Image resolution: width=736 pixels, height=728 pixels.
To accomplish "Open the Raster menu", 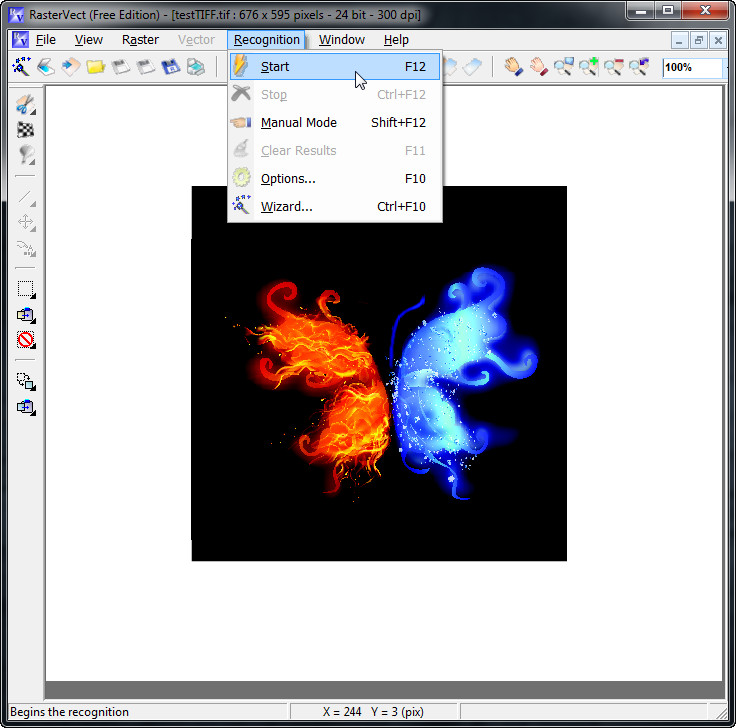I will (140, 40).
